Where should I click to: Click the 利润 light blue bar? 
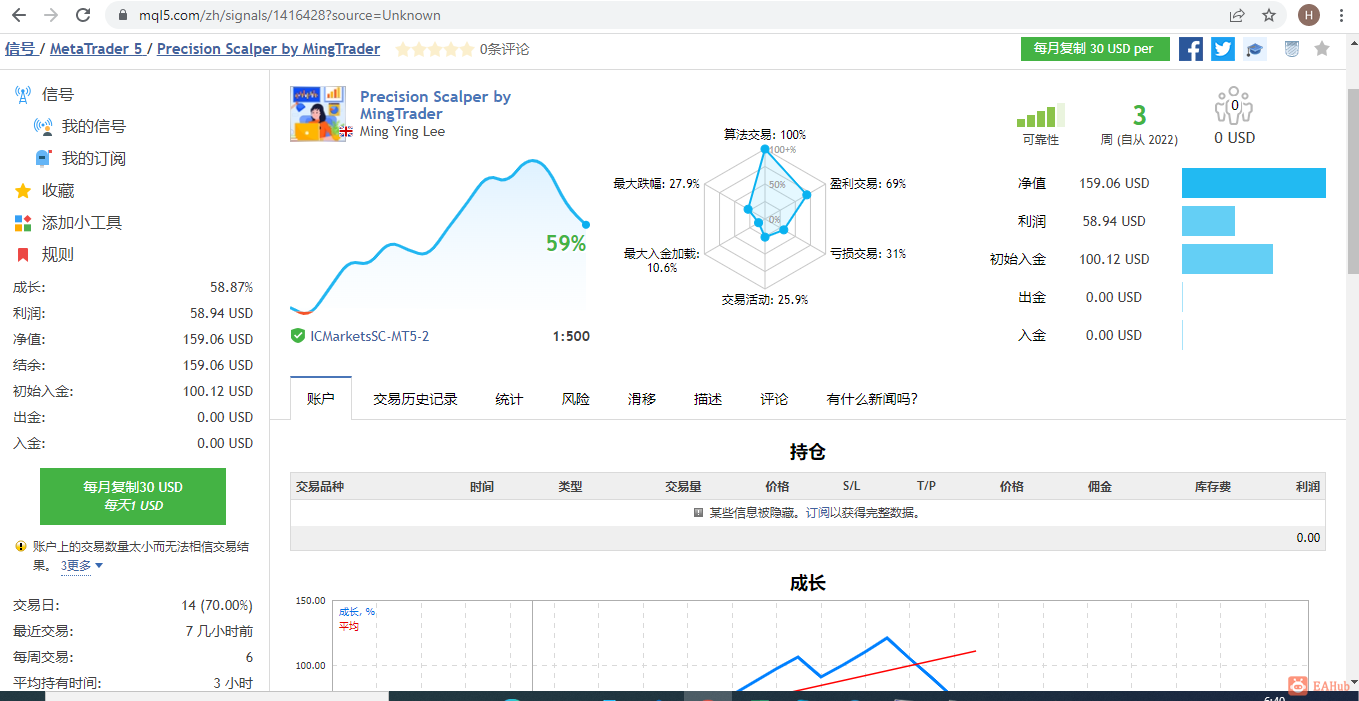(1208, 221)
